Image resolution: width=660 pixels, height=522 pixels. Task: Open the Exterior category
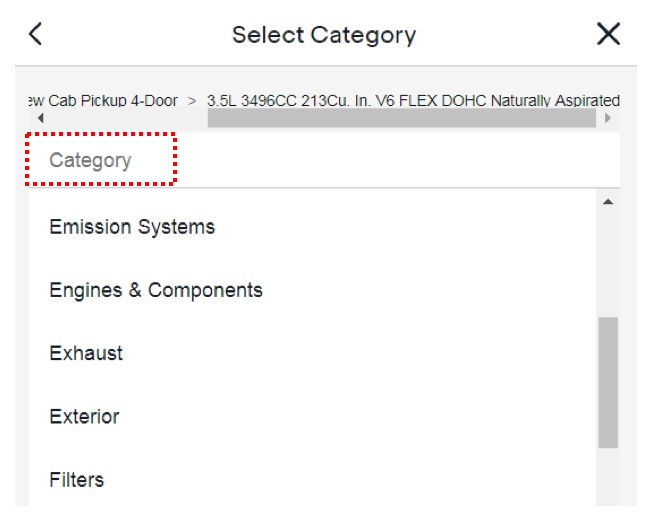tap(84, 416)
